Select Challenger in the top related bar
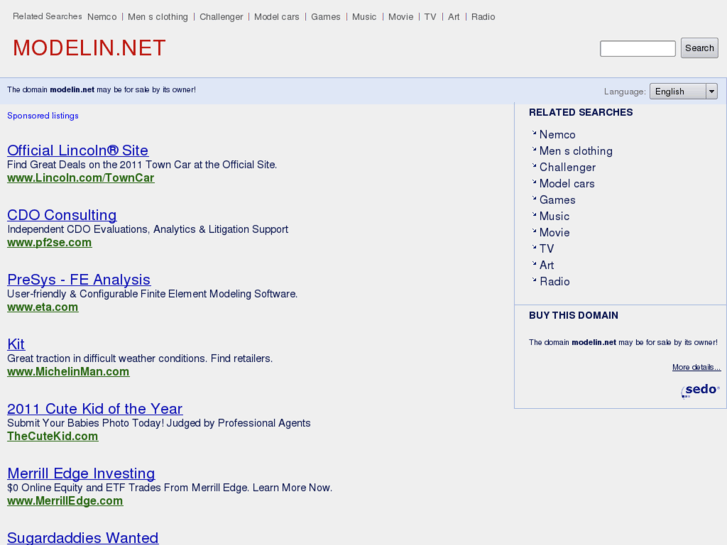The image size is (727, 545). pyautogui.click(x=221, y=17)
